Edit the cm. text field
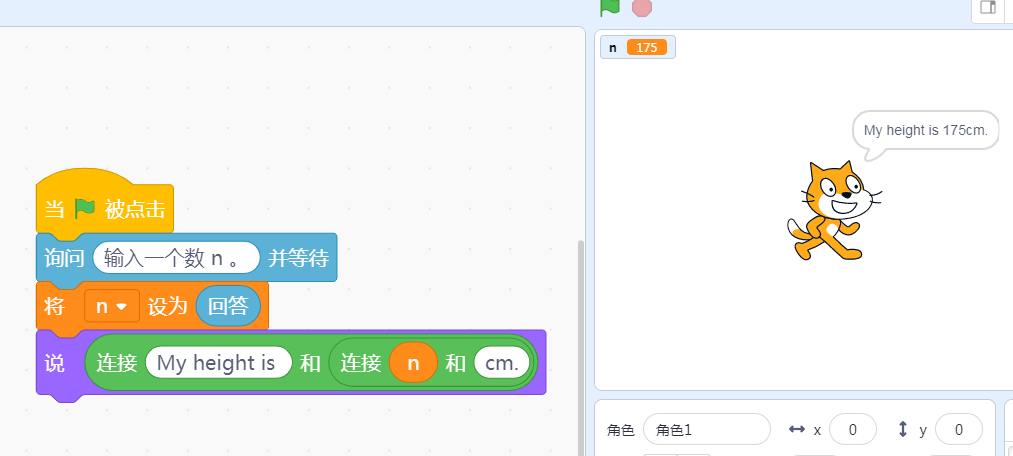Viewport: 1013px width, 456px height. 502,363
